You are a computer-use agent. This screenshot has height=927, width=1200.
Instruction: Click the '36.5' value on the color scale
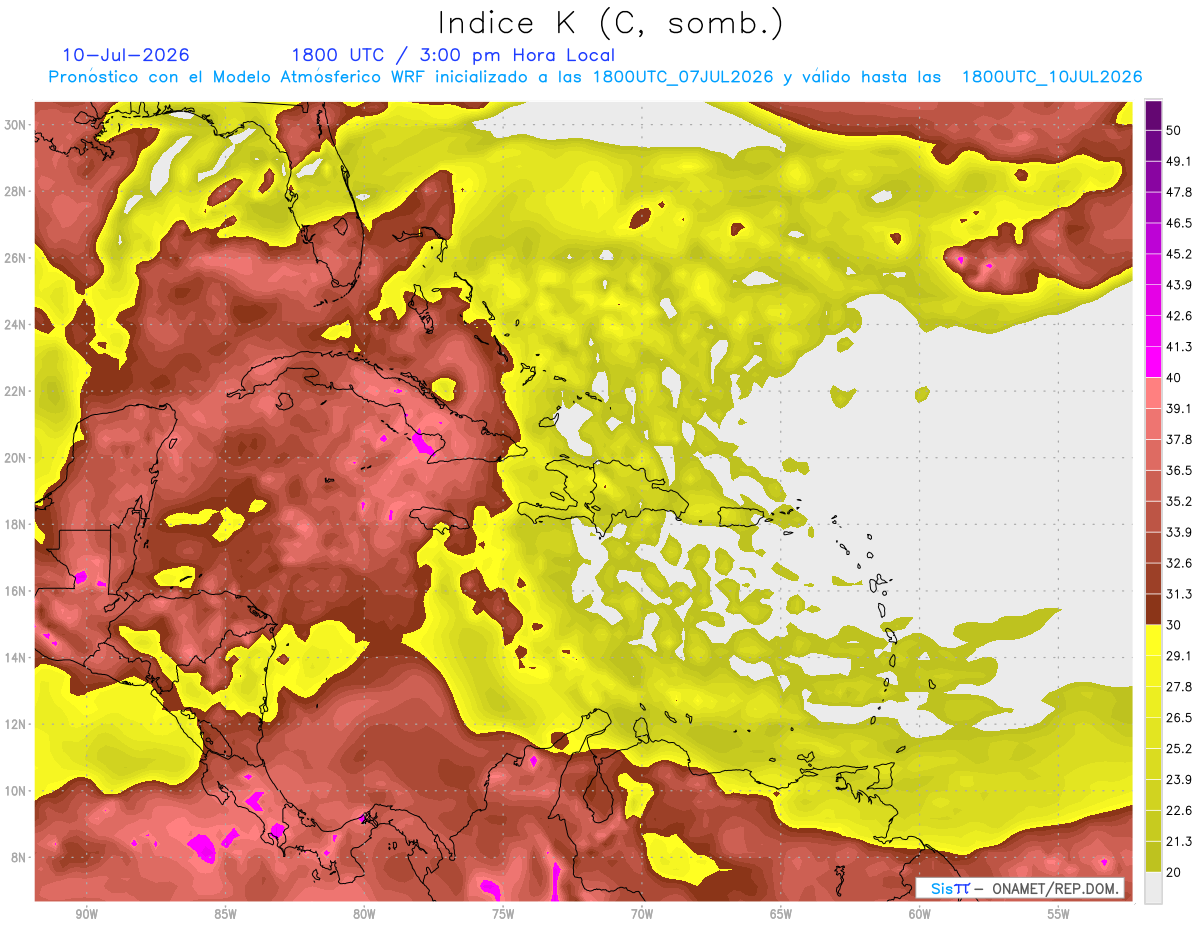[x=1179, y=470]
